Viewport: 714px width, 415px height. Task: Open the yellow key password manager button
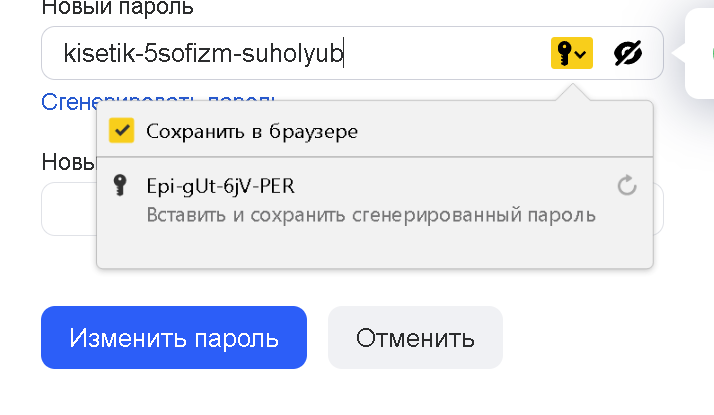tap(571, 53)
